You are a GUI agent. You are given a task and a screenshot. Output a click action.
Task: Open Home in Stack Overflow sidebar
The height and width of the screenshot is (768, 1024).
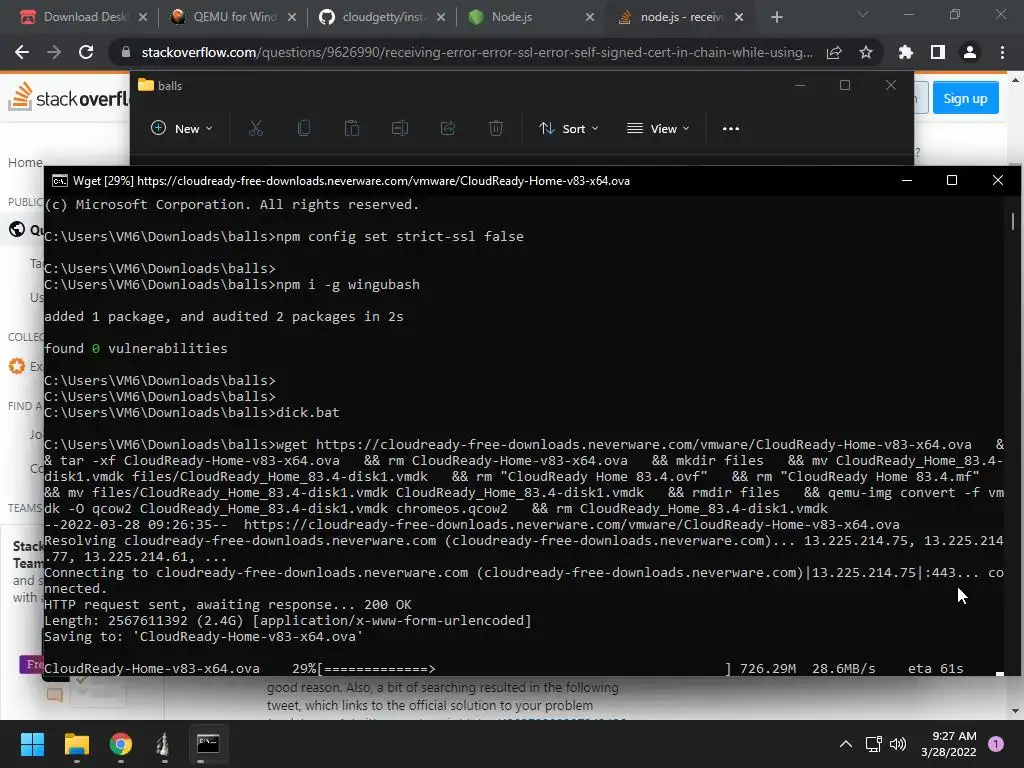pos(25,163)
